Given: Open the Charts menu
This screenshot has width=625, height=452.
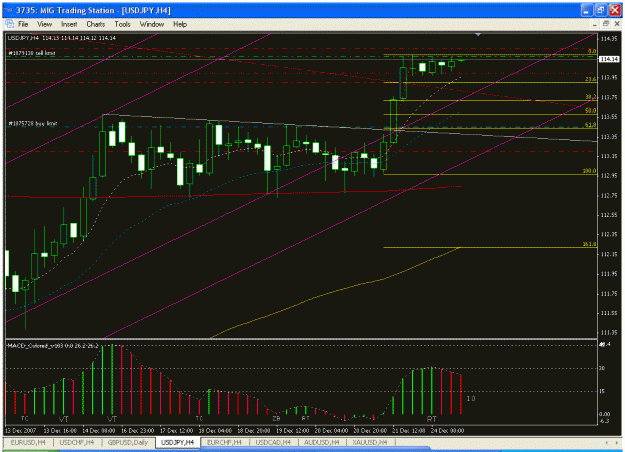Looking at the screenshot, I should pos(96,24).
